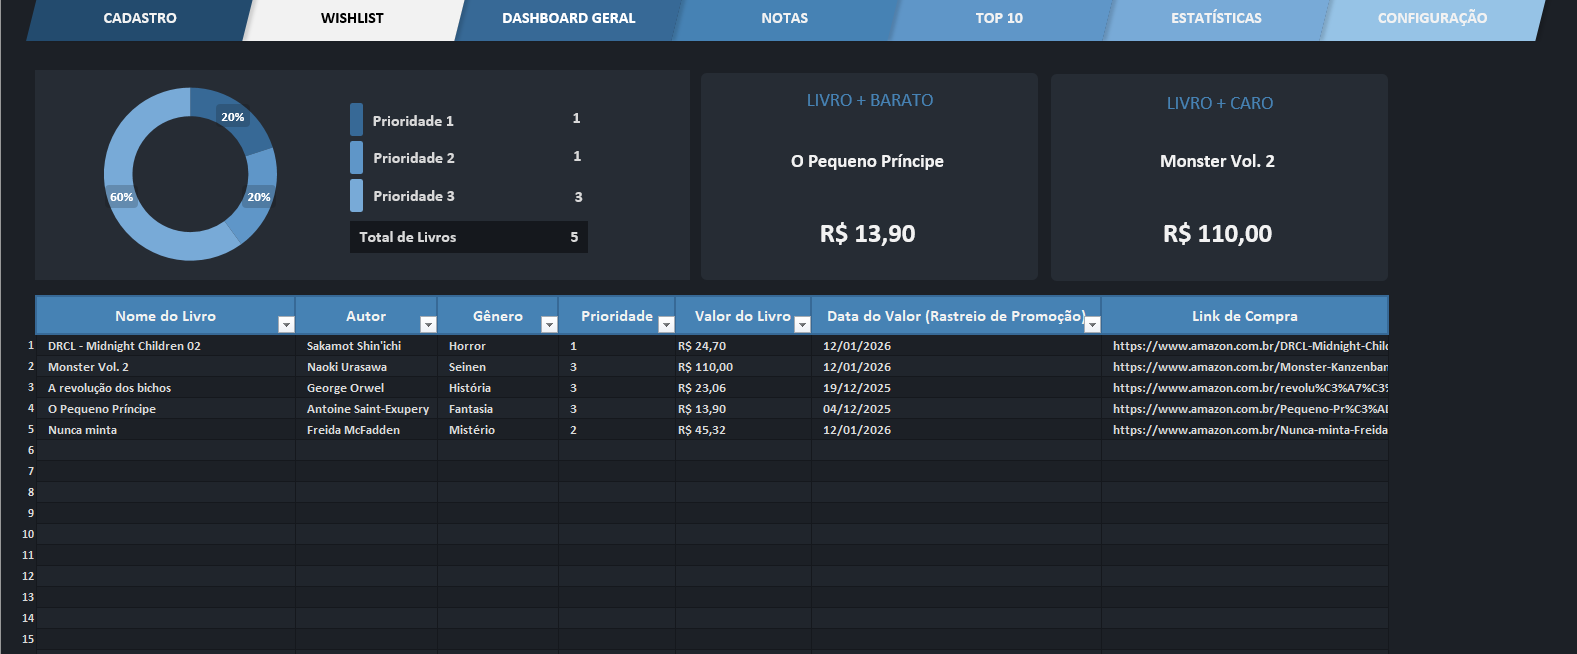1577x654 pixels.
Task: Click 'R$ 110,00' in the Livro + Caro card
Action: pyautogui.click(x=1217, y=234)
